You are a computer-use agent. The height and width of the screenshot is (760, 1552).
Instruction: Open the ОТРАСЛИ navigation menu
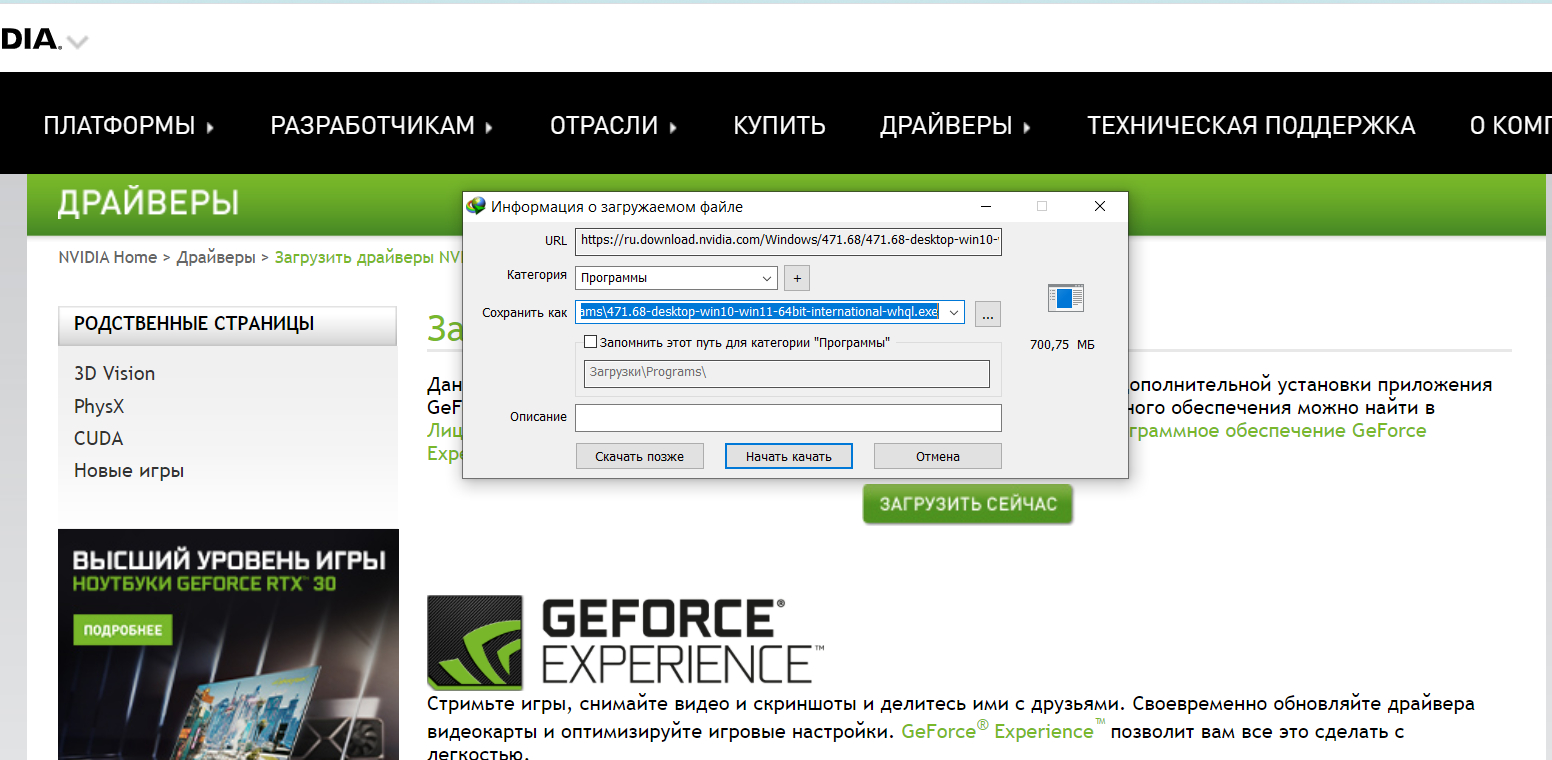(x=614, y=125)
